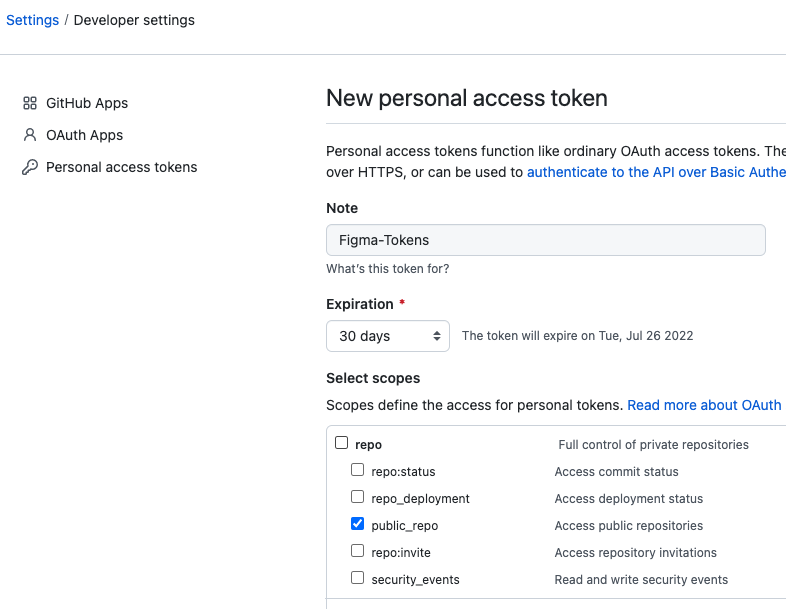Click the OAuth Apps person icon
The height and width of the screenshot is (609, 786).
[30, 135]
